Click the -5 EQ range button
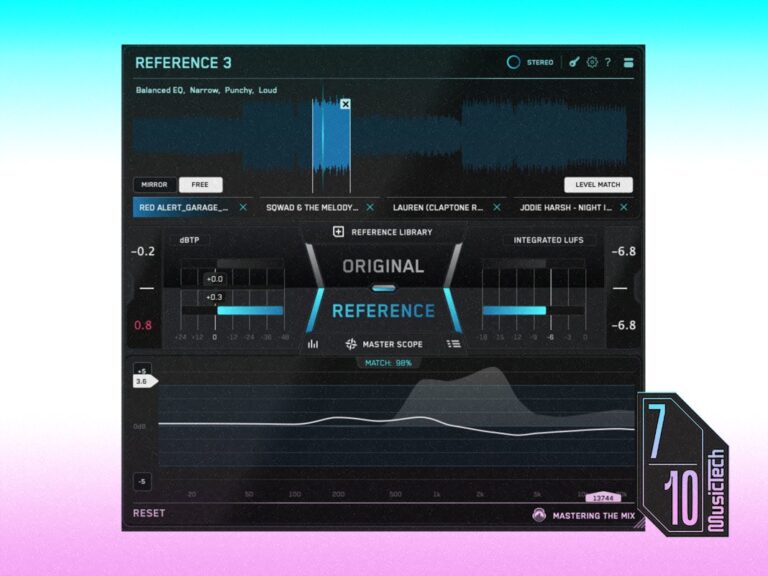This screenshot has height=576, width=768. (142, 481)
